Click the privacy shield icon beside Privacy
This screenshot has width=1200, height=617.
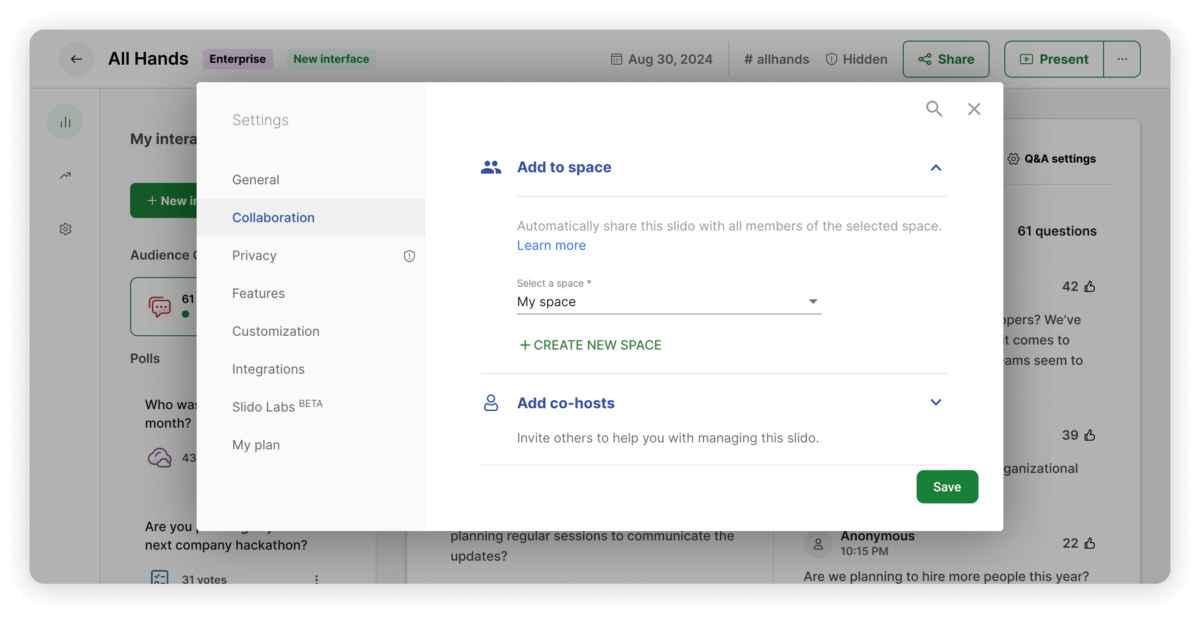[x=409, y=256]
